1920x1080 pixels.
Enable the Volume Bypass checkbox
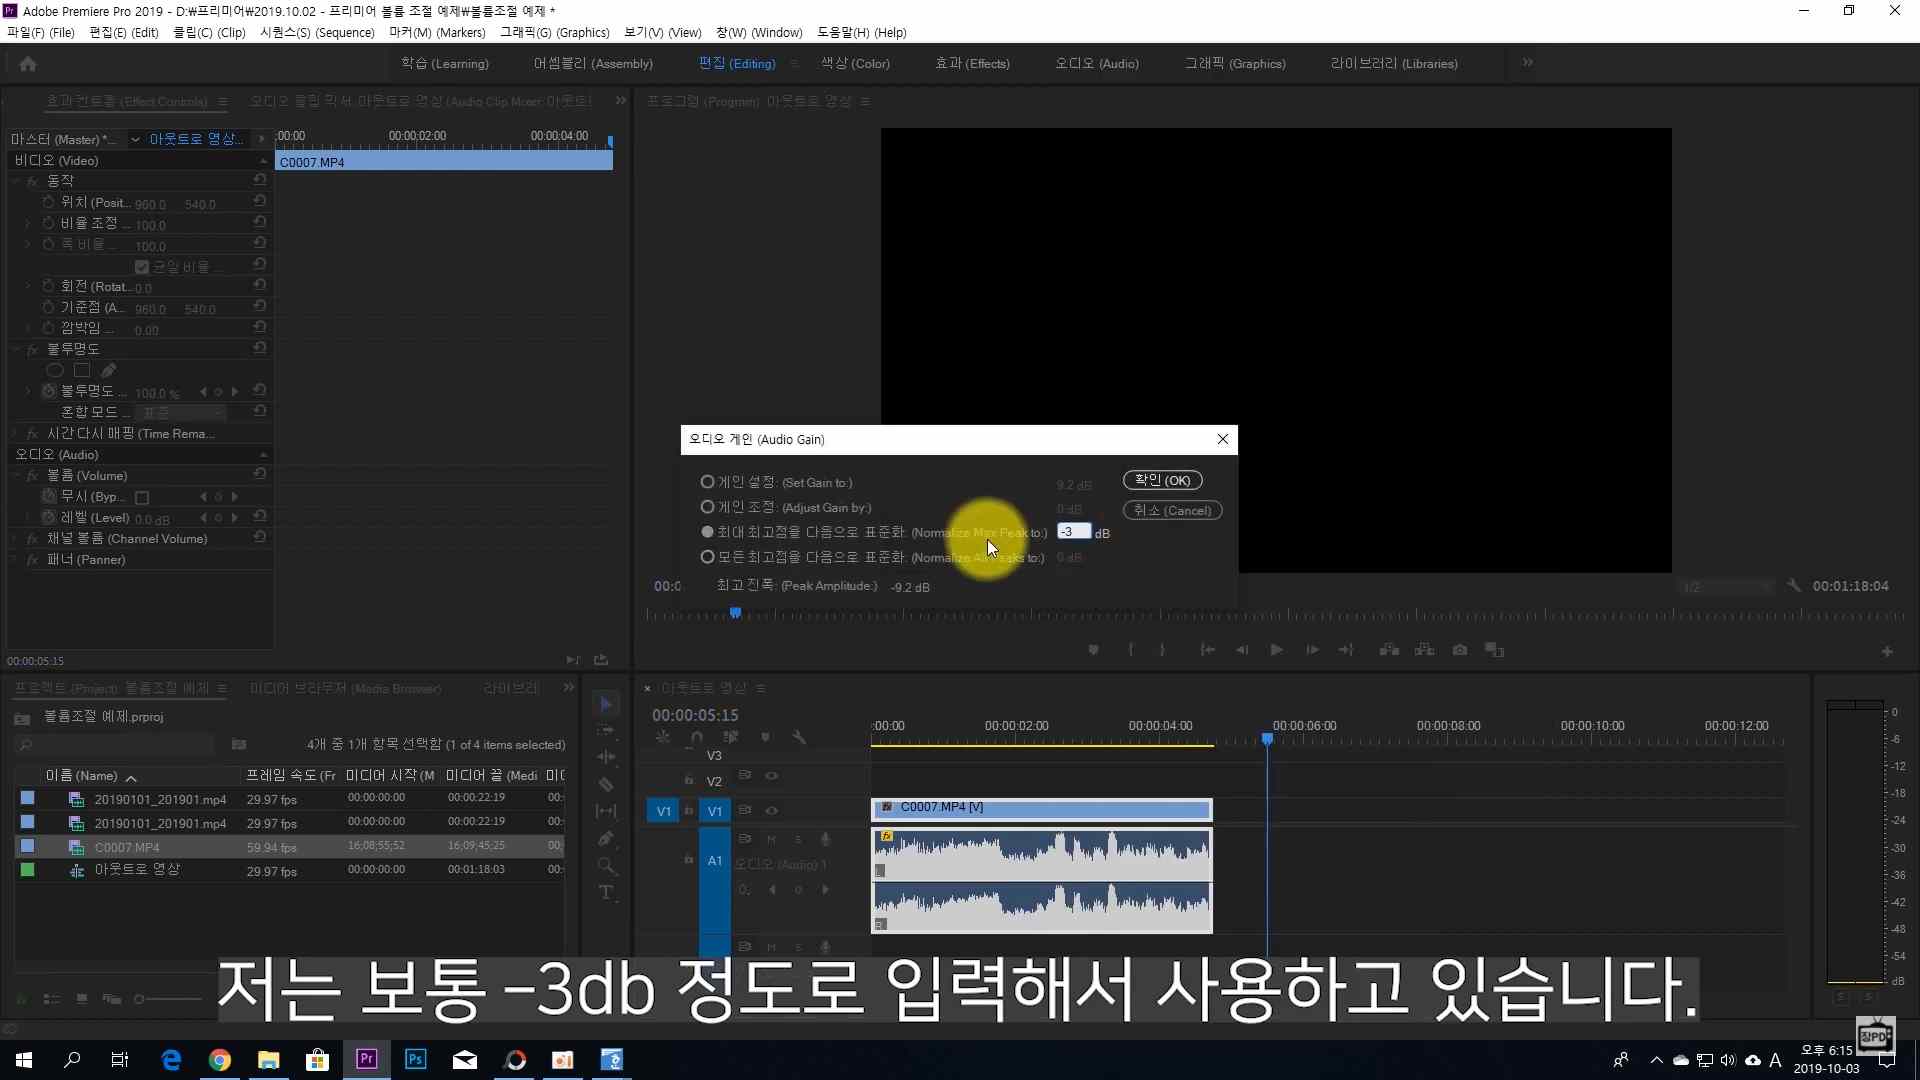point(142,497)
